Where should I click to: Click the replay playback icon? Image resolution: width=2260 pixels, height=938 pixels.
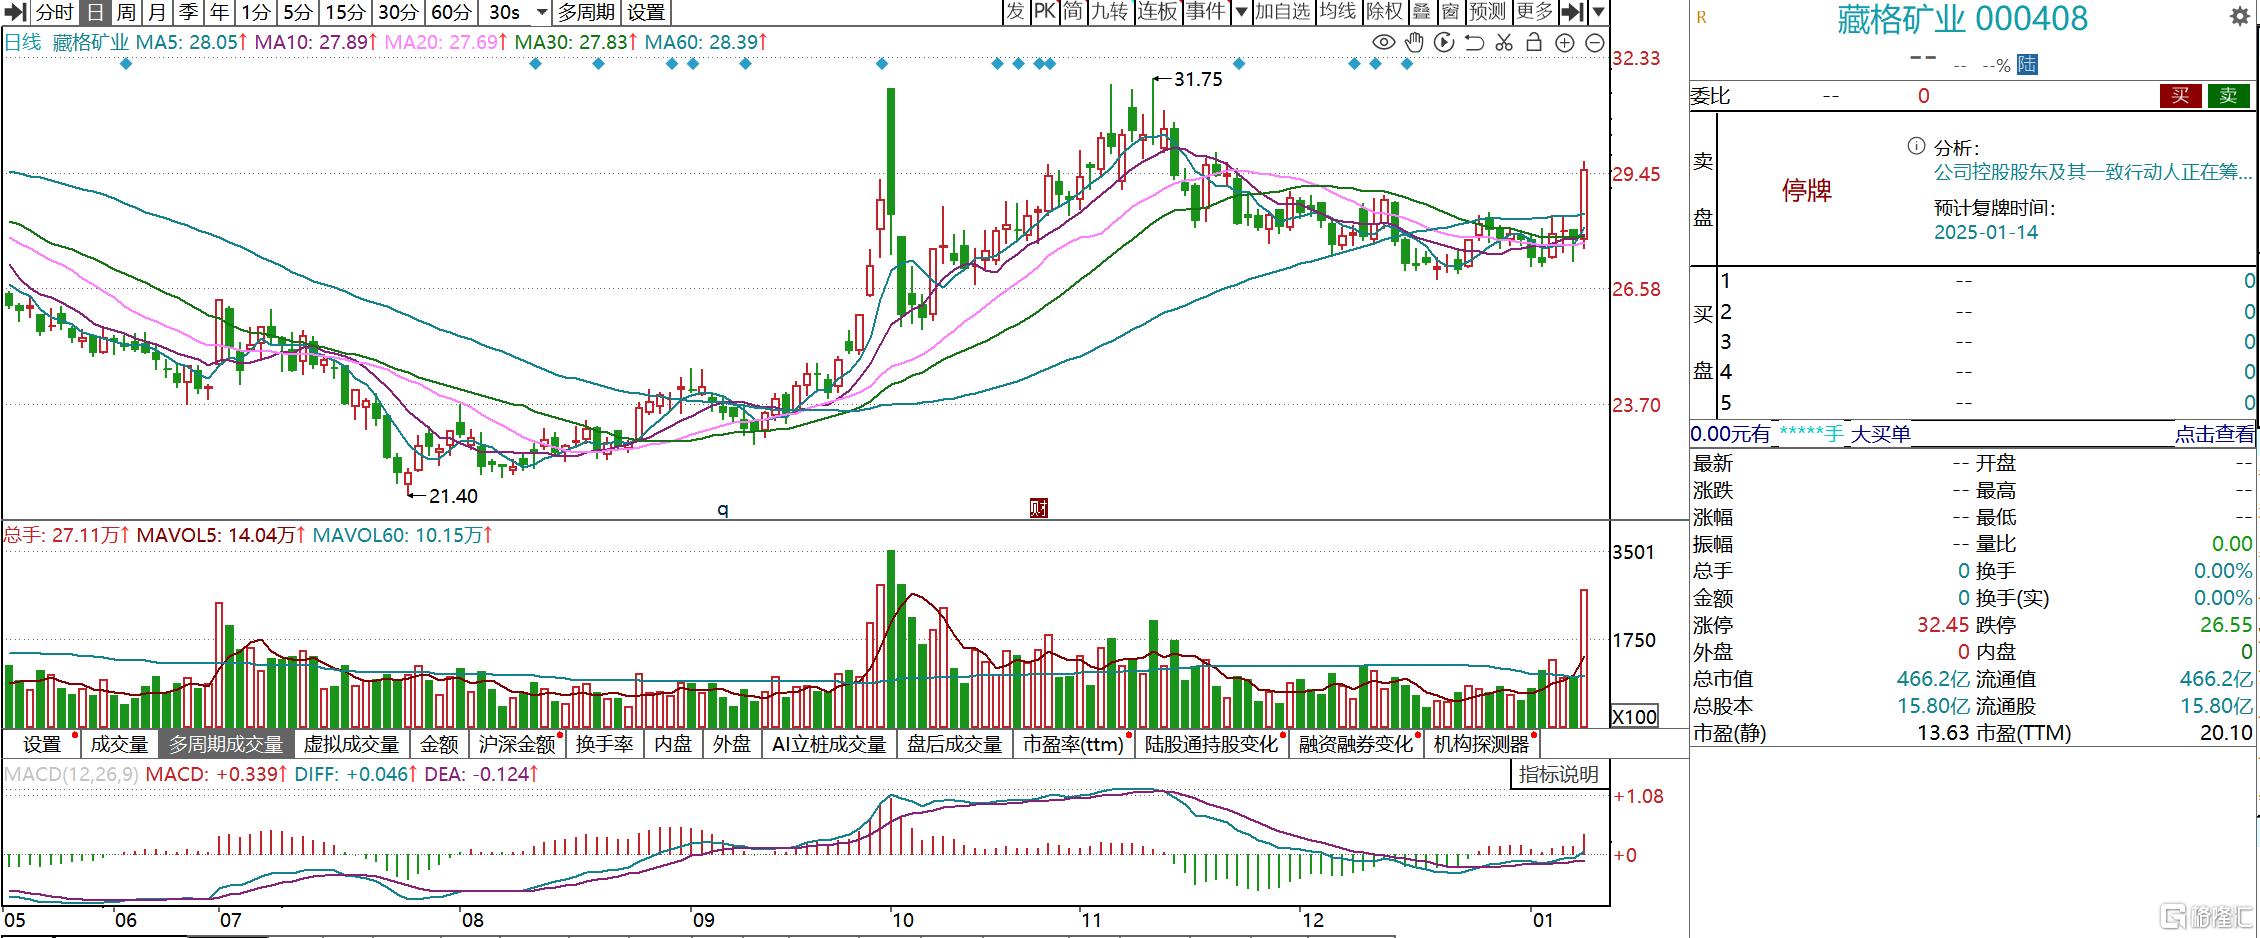click(1444, 42)
